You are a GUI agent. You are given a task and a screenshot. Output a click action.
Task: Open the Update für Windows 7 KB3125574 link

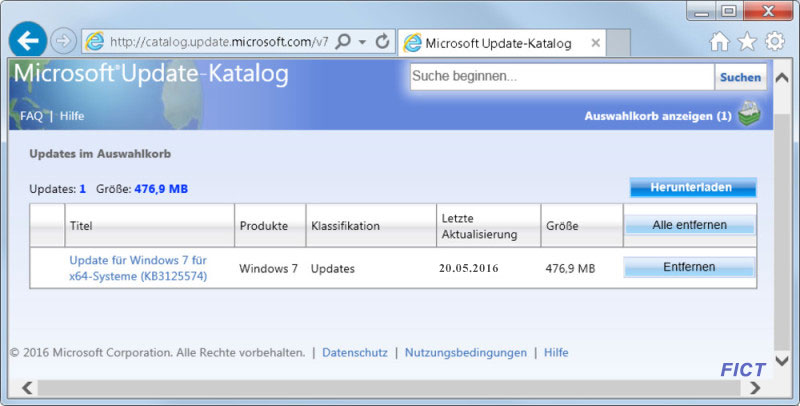pyautogui.click(x=138, y=268)
